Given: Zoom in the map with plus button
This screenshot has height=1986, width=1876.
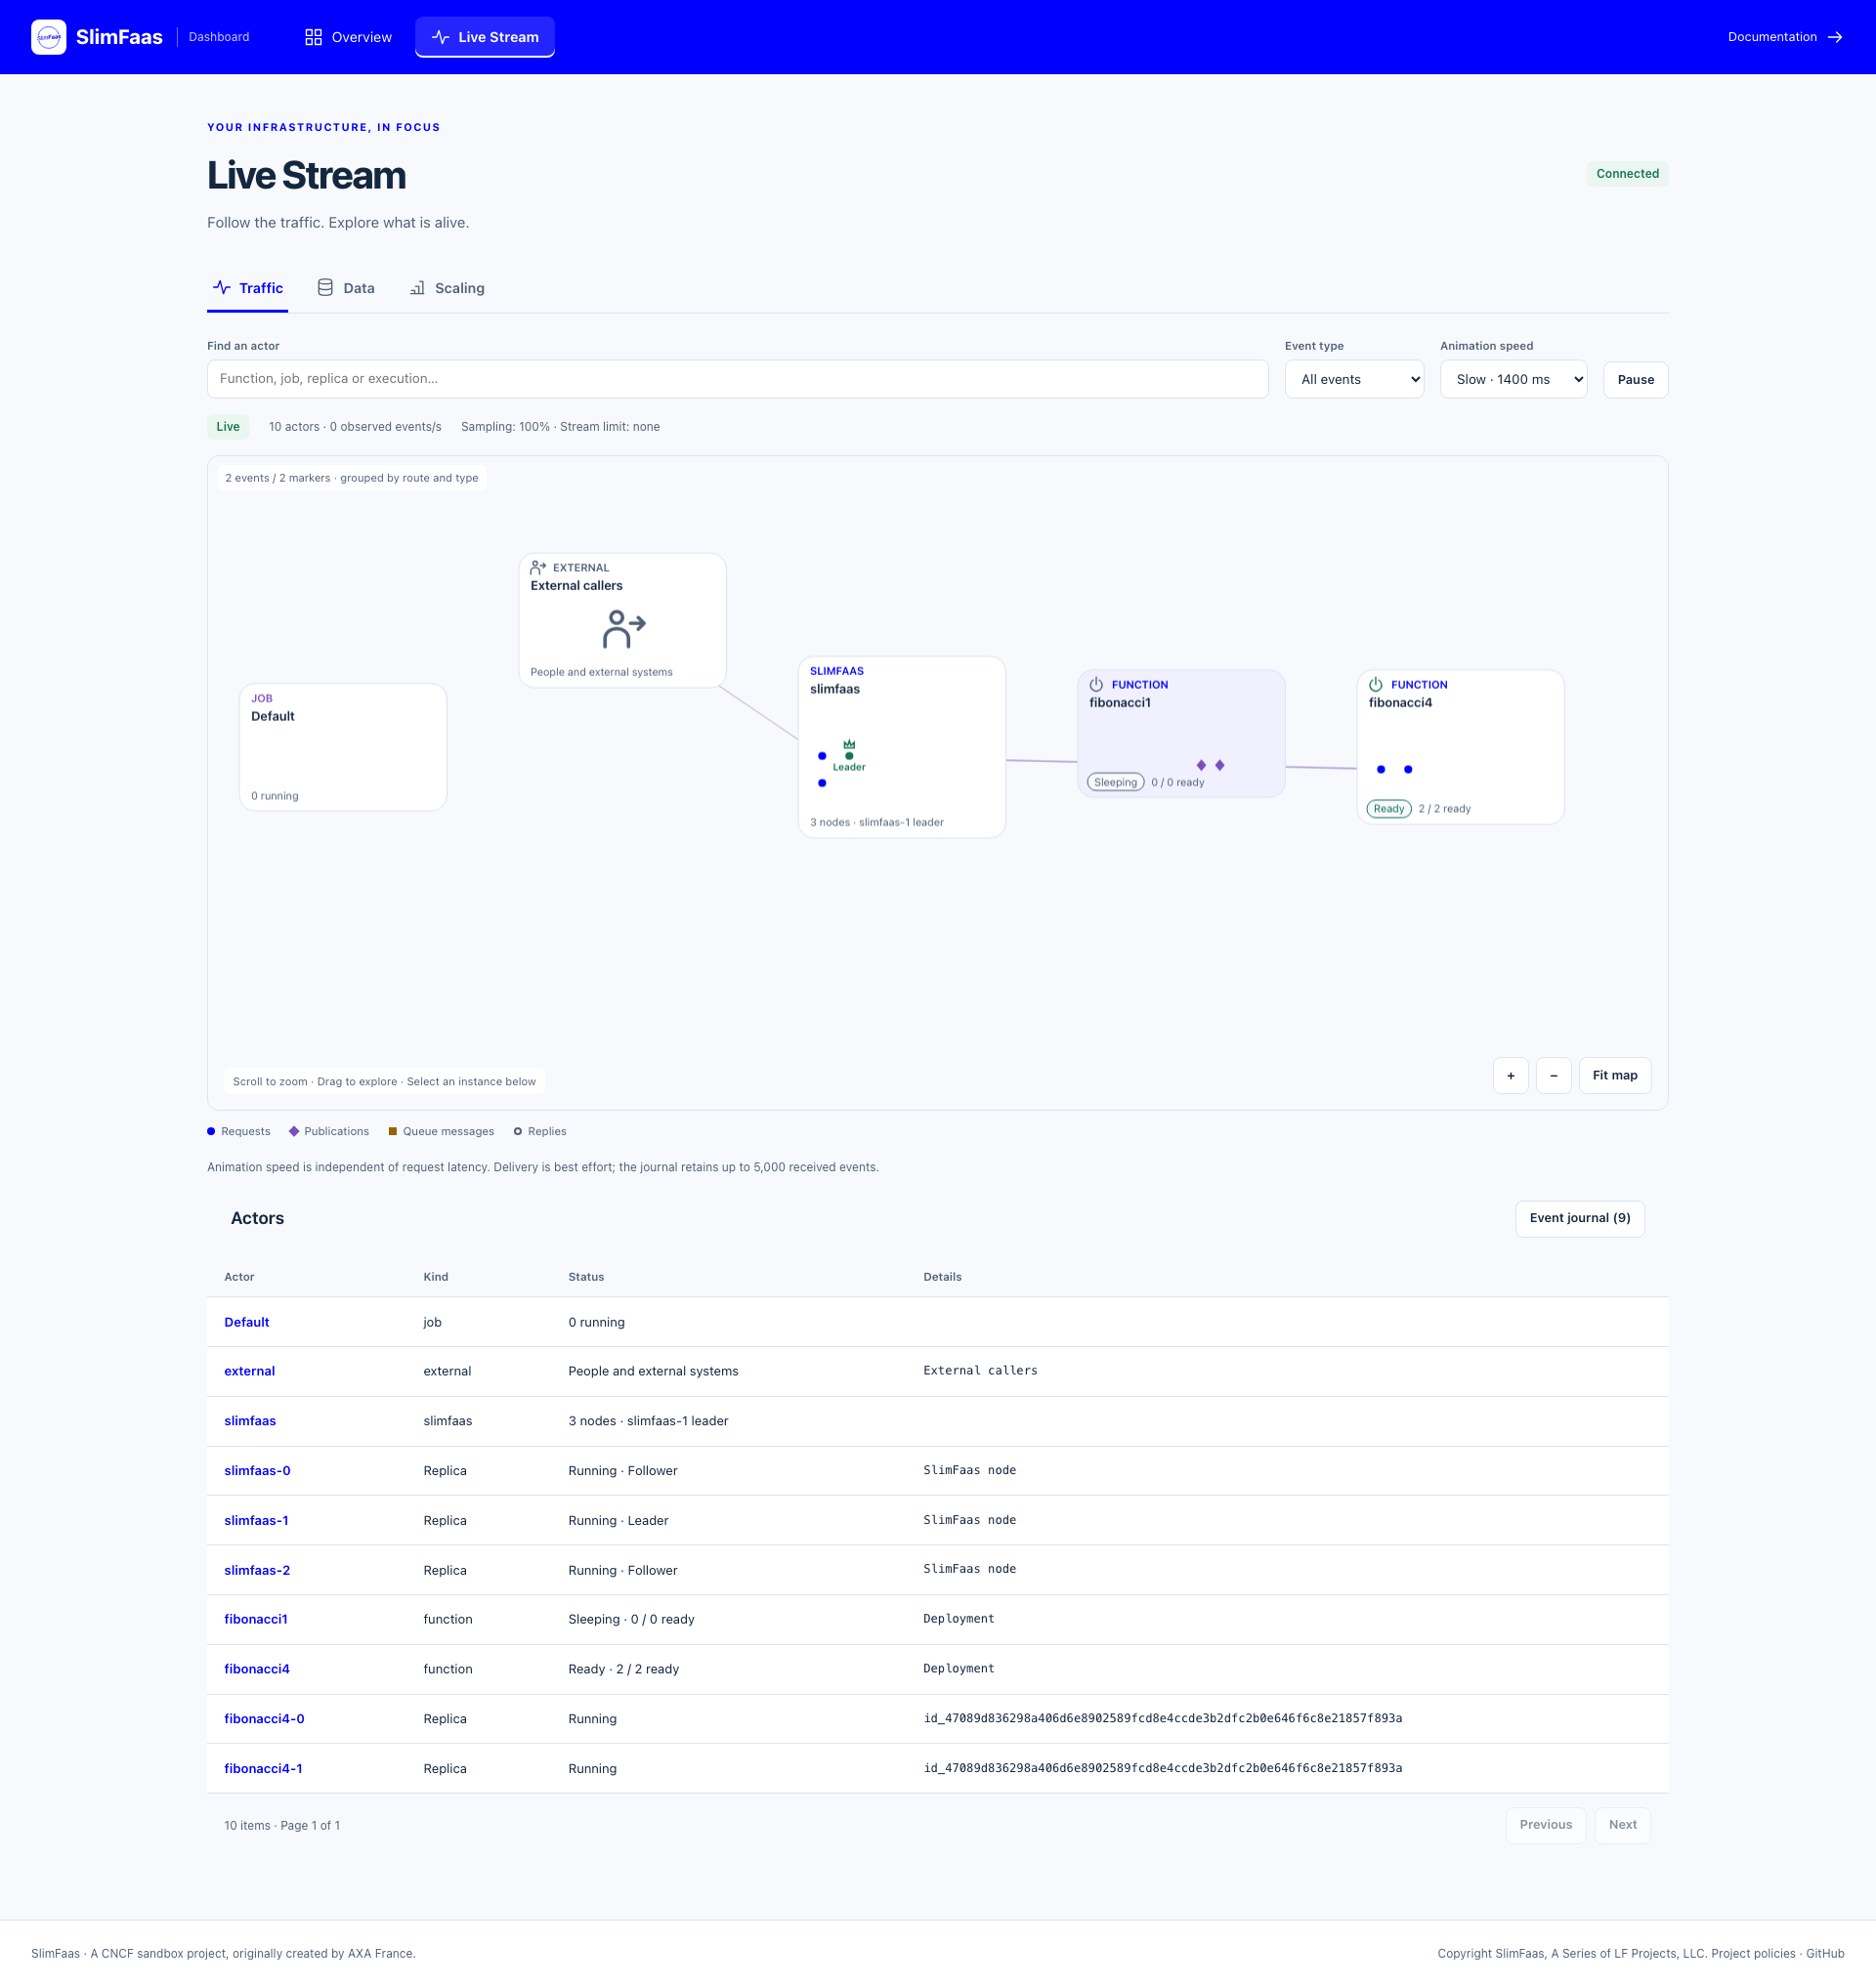Looking at the screenshot, I should click(x=1510, y=1075).
